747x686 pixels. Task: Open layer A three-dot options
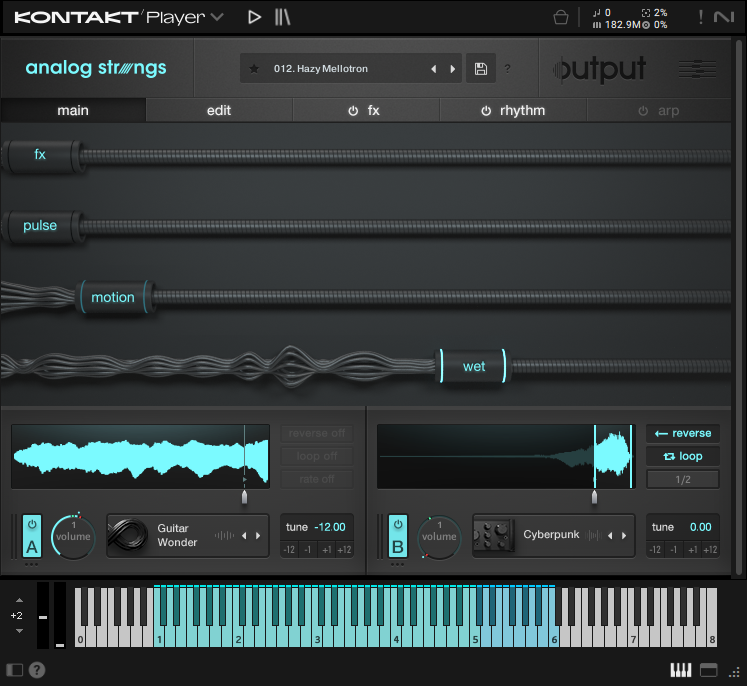point(31,565)
